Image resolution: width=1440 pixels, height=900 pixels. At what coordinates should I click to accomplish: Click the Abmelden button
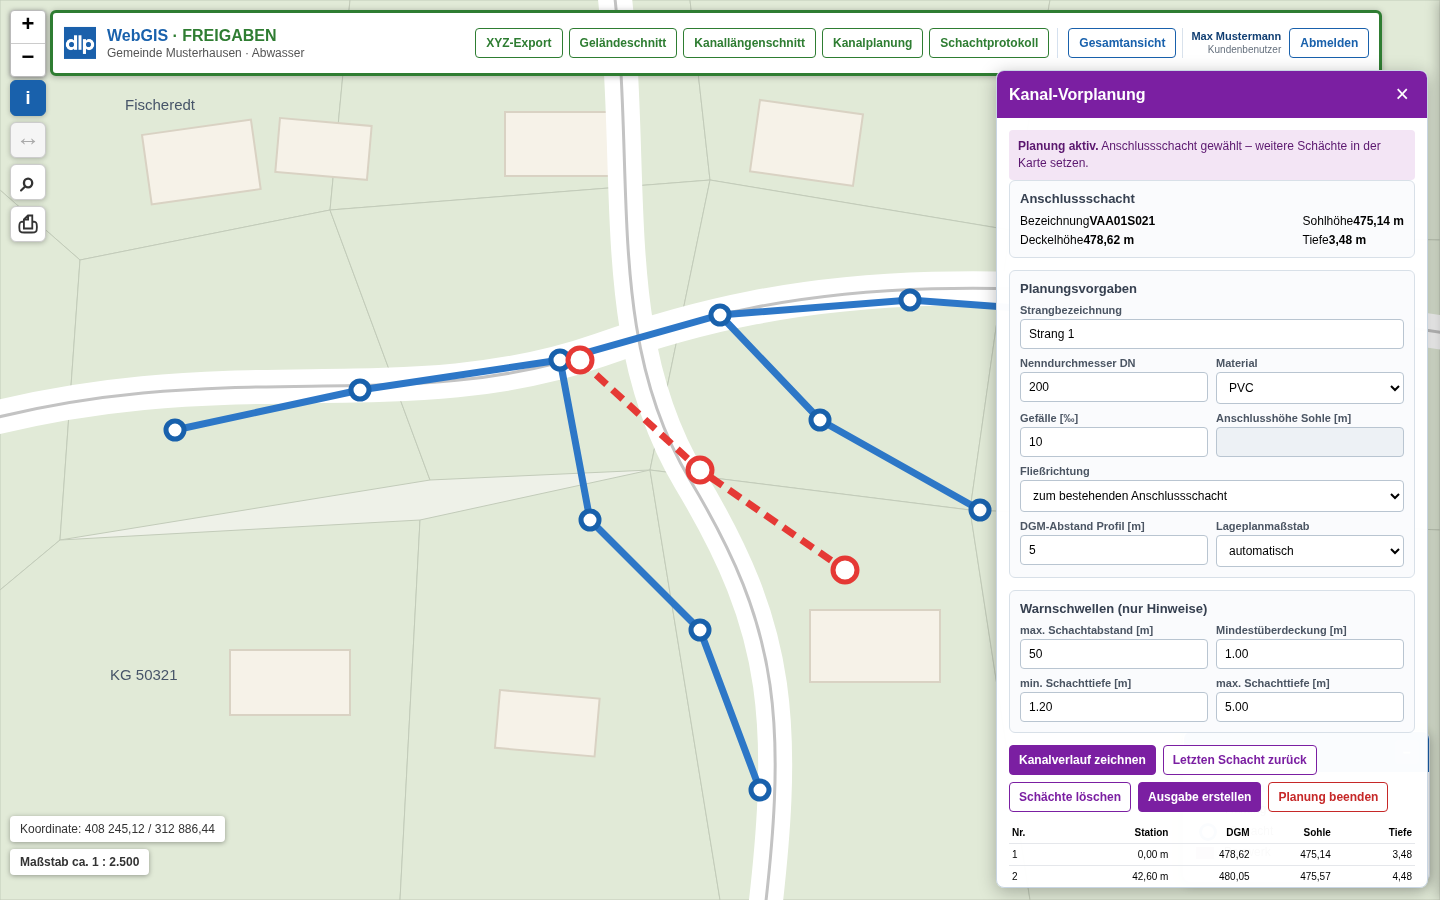pyautogui.click(x=1329, y=43)
